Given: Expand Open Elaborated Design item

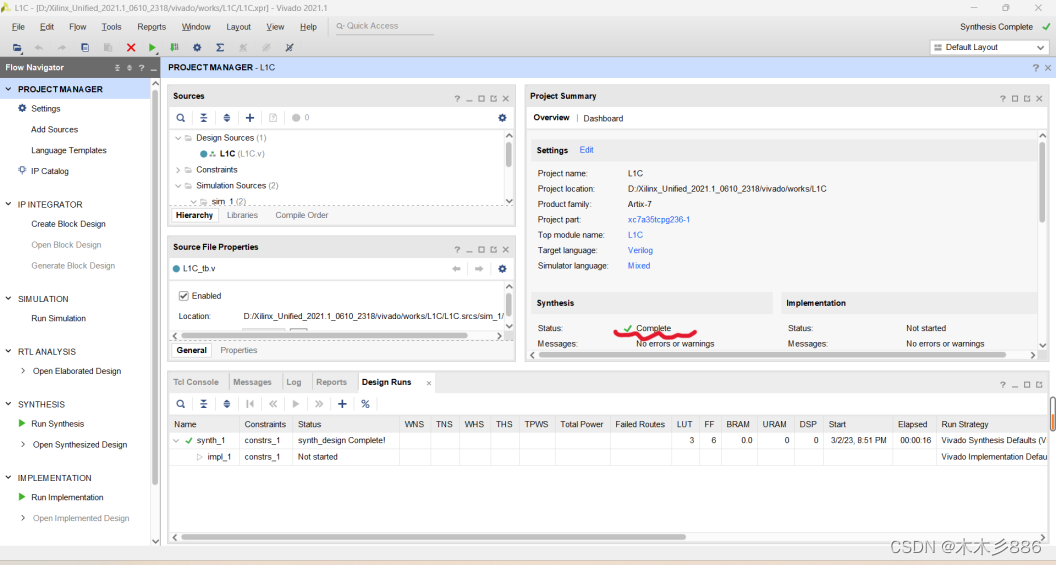Looking at the screenshot, I should (23, 371).
